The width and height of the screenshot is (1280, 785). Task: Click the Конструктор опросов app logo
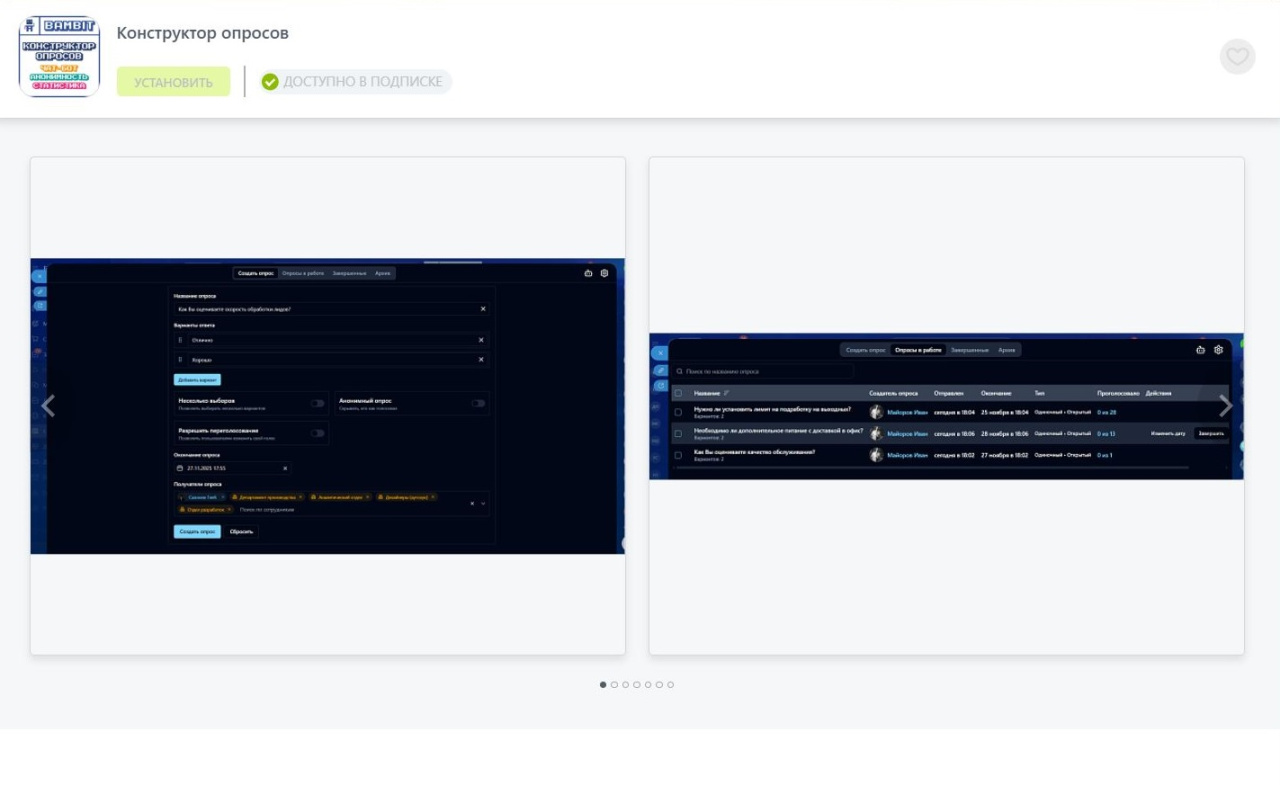tap(59, 56)
